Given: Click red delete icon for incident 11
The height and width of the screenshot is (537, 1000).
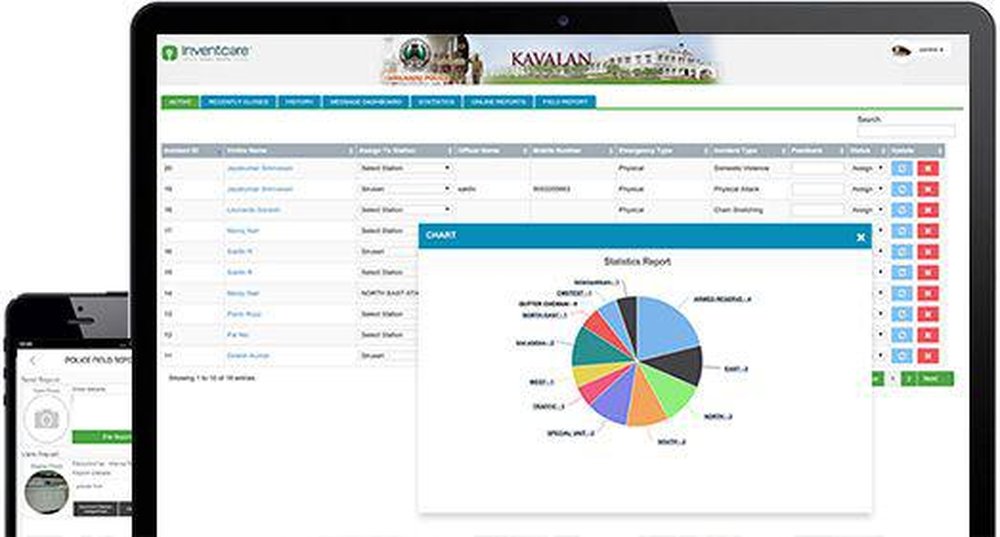Looking at the screenshot, I should click(927, 356).
